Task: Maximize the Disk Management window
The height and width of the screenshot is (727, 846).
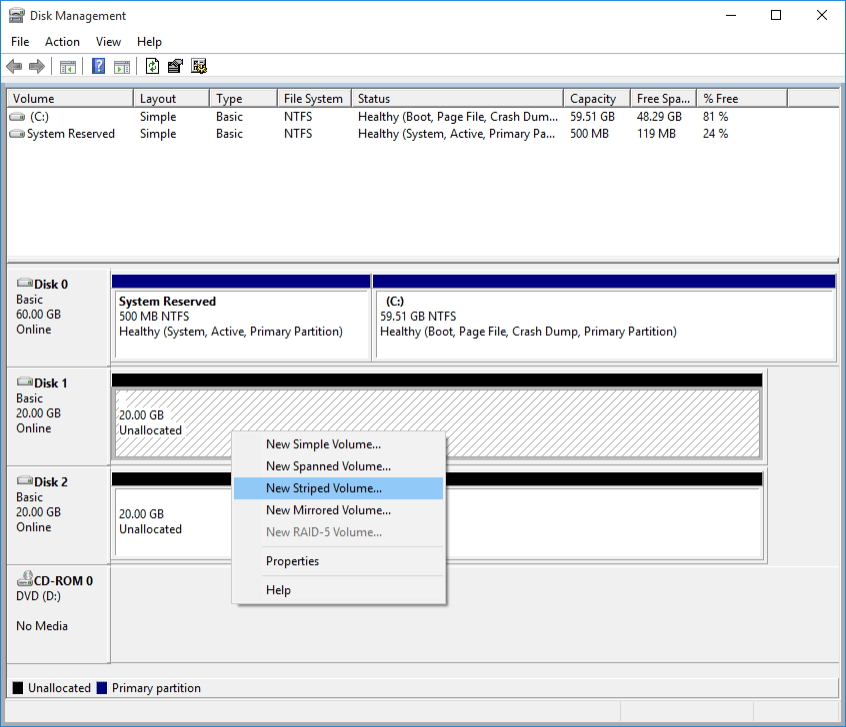Action: [x=776, y=15]
